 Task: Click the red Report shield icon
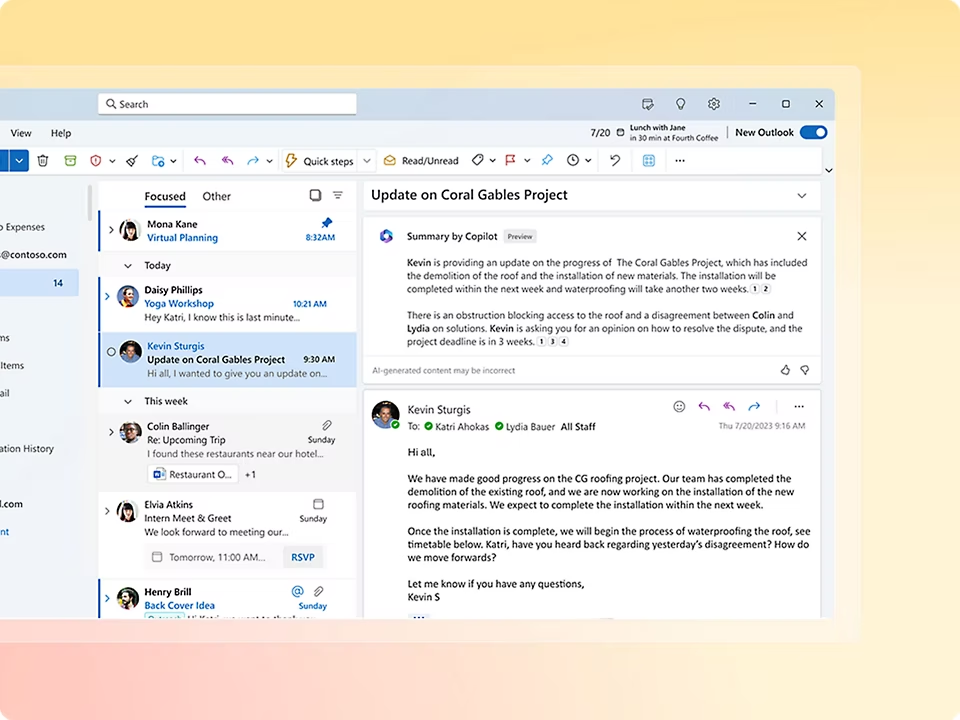tap(96, 161)
